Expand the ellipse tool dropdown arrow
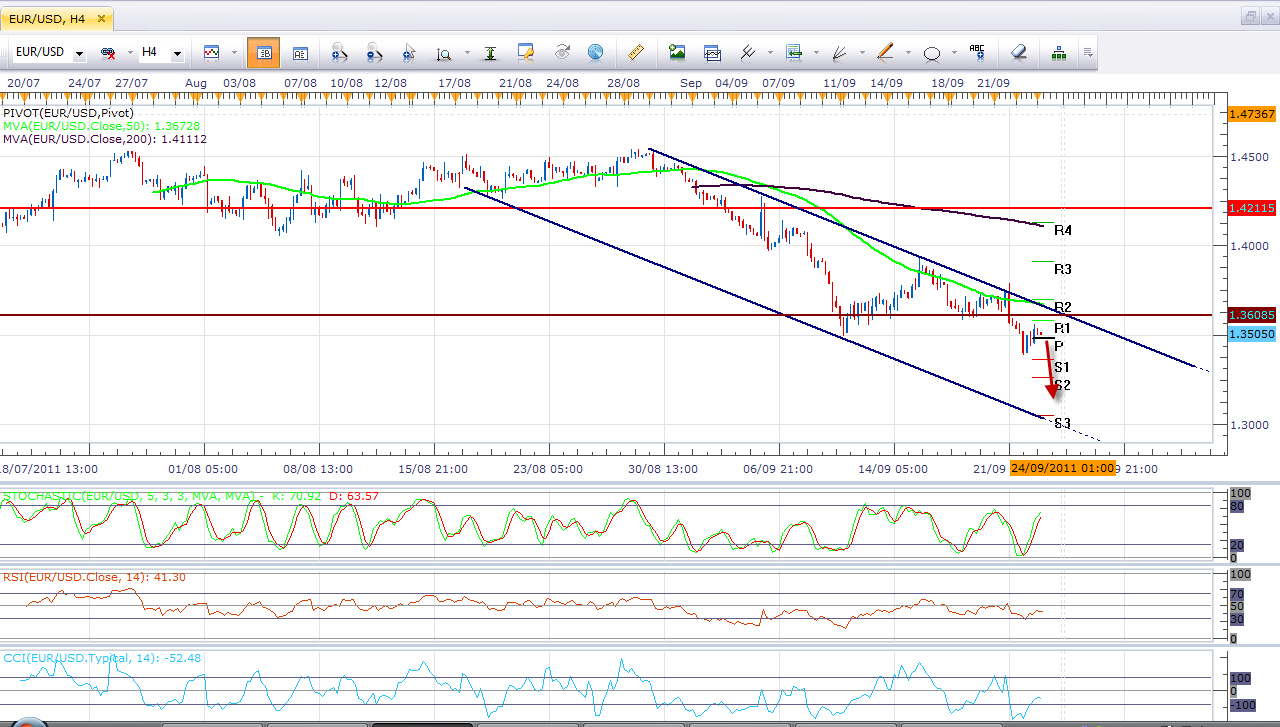 coord(953,53)
